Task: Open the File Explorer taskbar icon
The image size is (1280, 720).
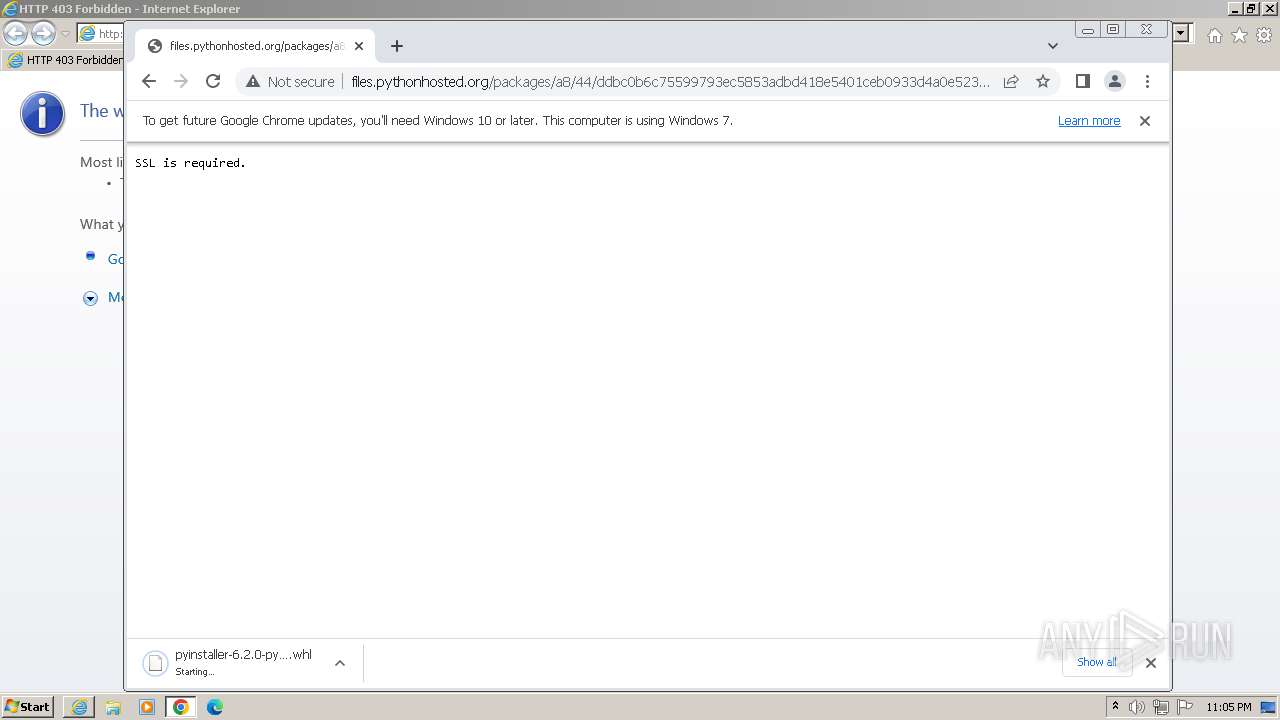Action: [x=113, y=707]
